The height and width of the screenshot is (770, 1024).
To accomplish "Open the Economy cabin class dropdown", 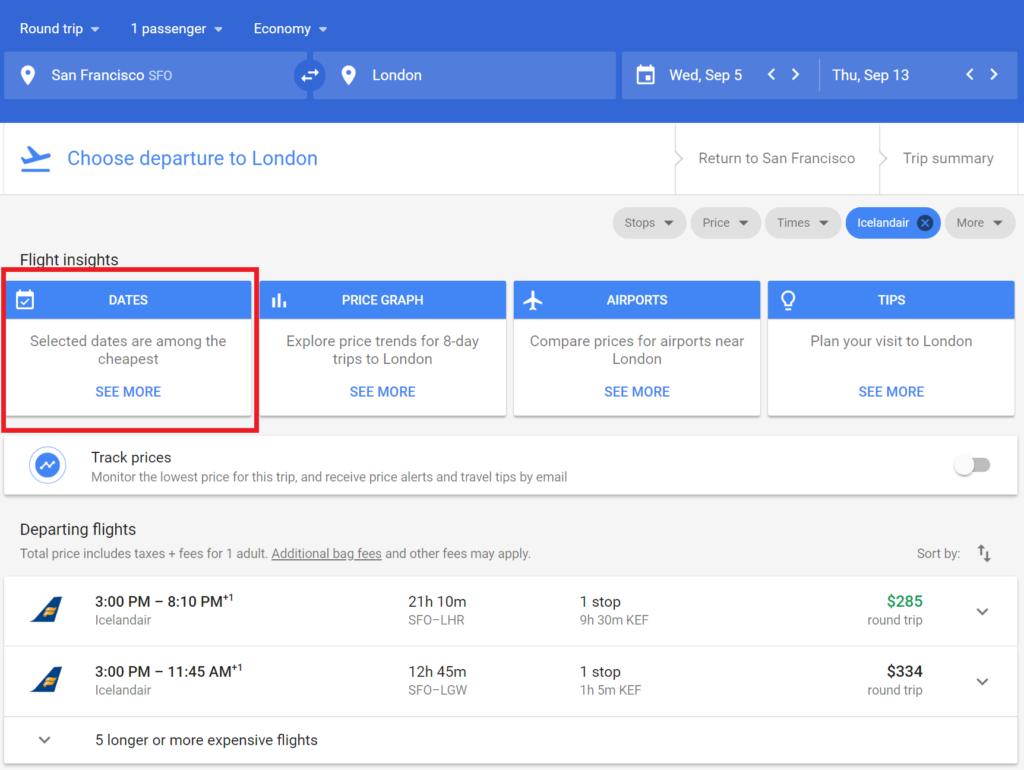I will tap(289, 28).
